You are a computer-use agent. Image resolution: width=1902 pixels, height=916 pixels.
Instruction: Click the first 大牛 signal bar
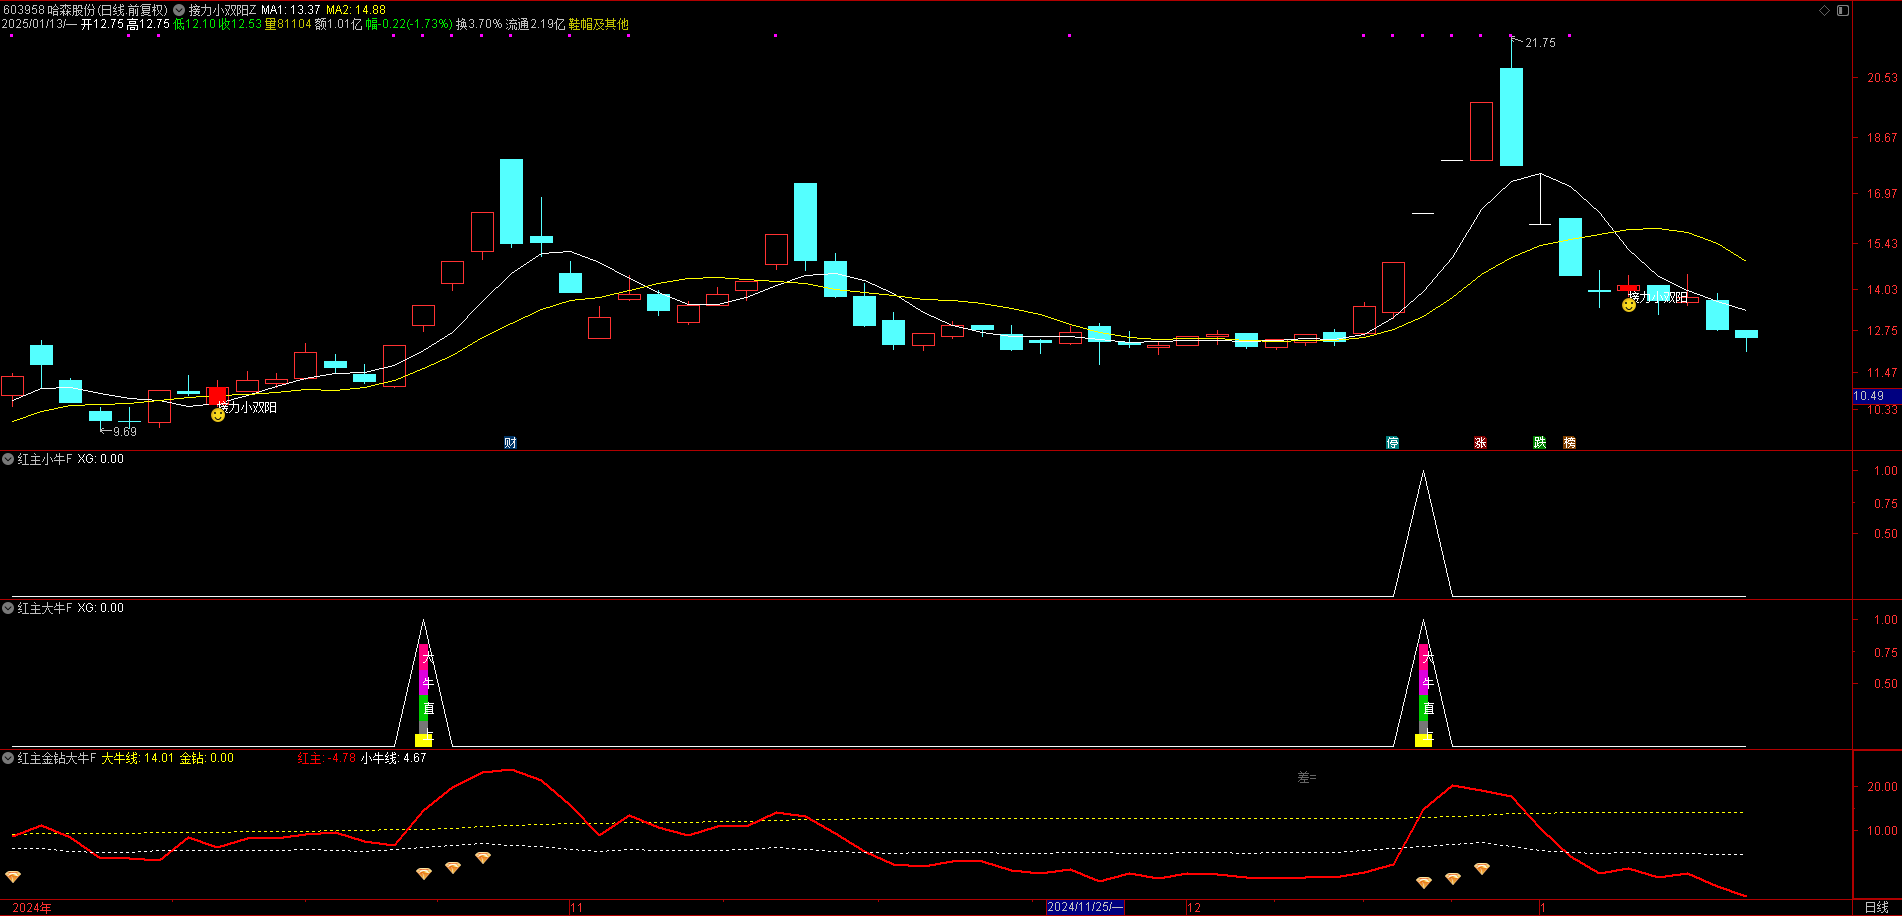(x=424, y=695)
